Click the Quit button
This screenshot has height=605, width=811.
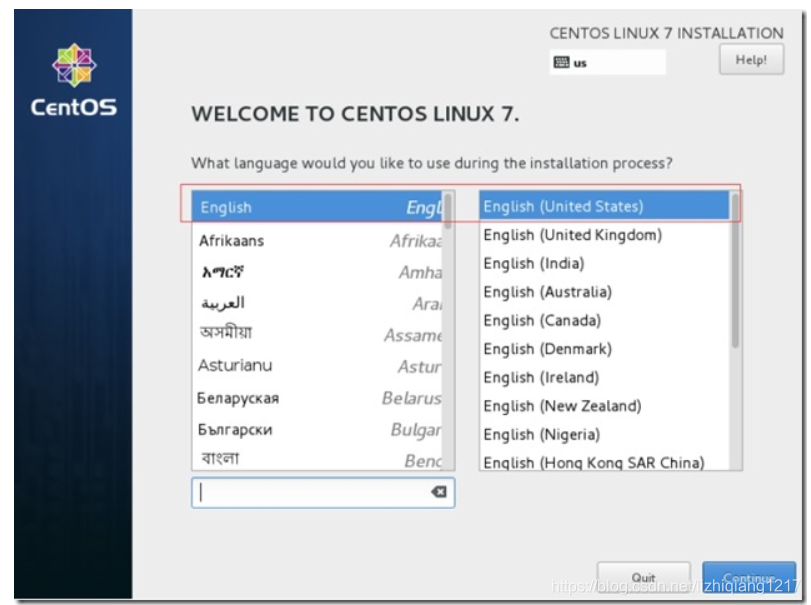click(643, 578)
